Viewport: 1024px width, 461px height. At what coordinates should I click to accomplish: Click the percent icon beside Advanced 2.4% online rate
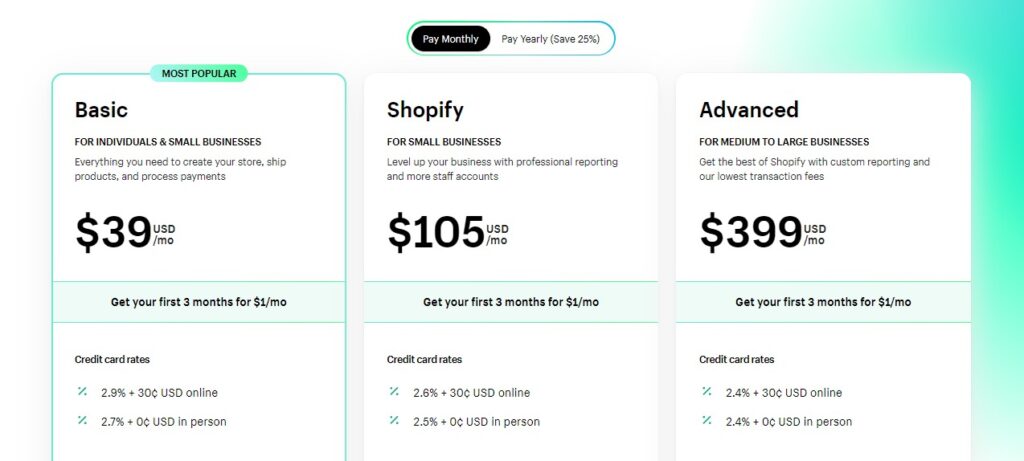[x=707, y=392]
